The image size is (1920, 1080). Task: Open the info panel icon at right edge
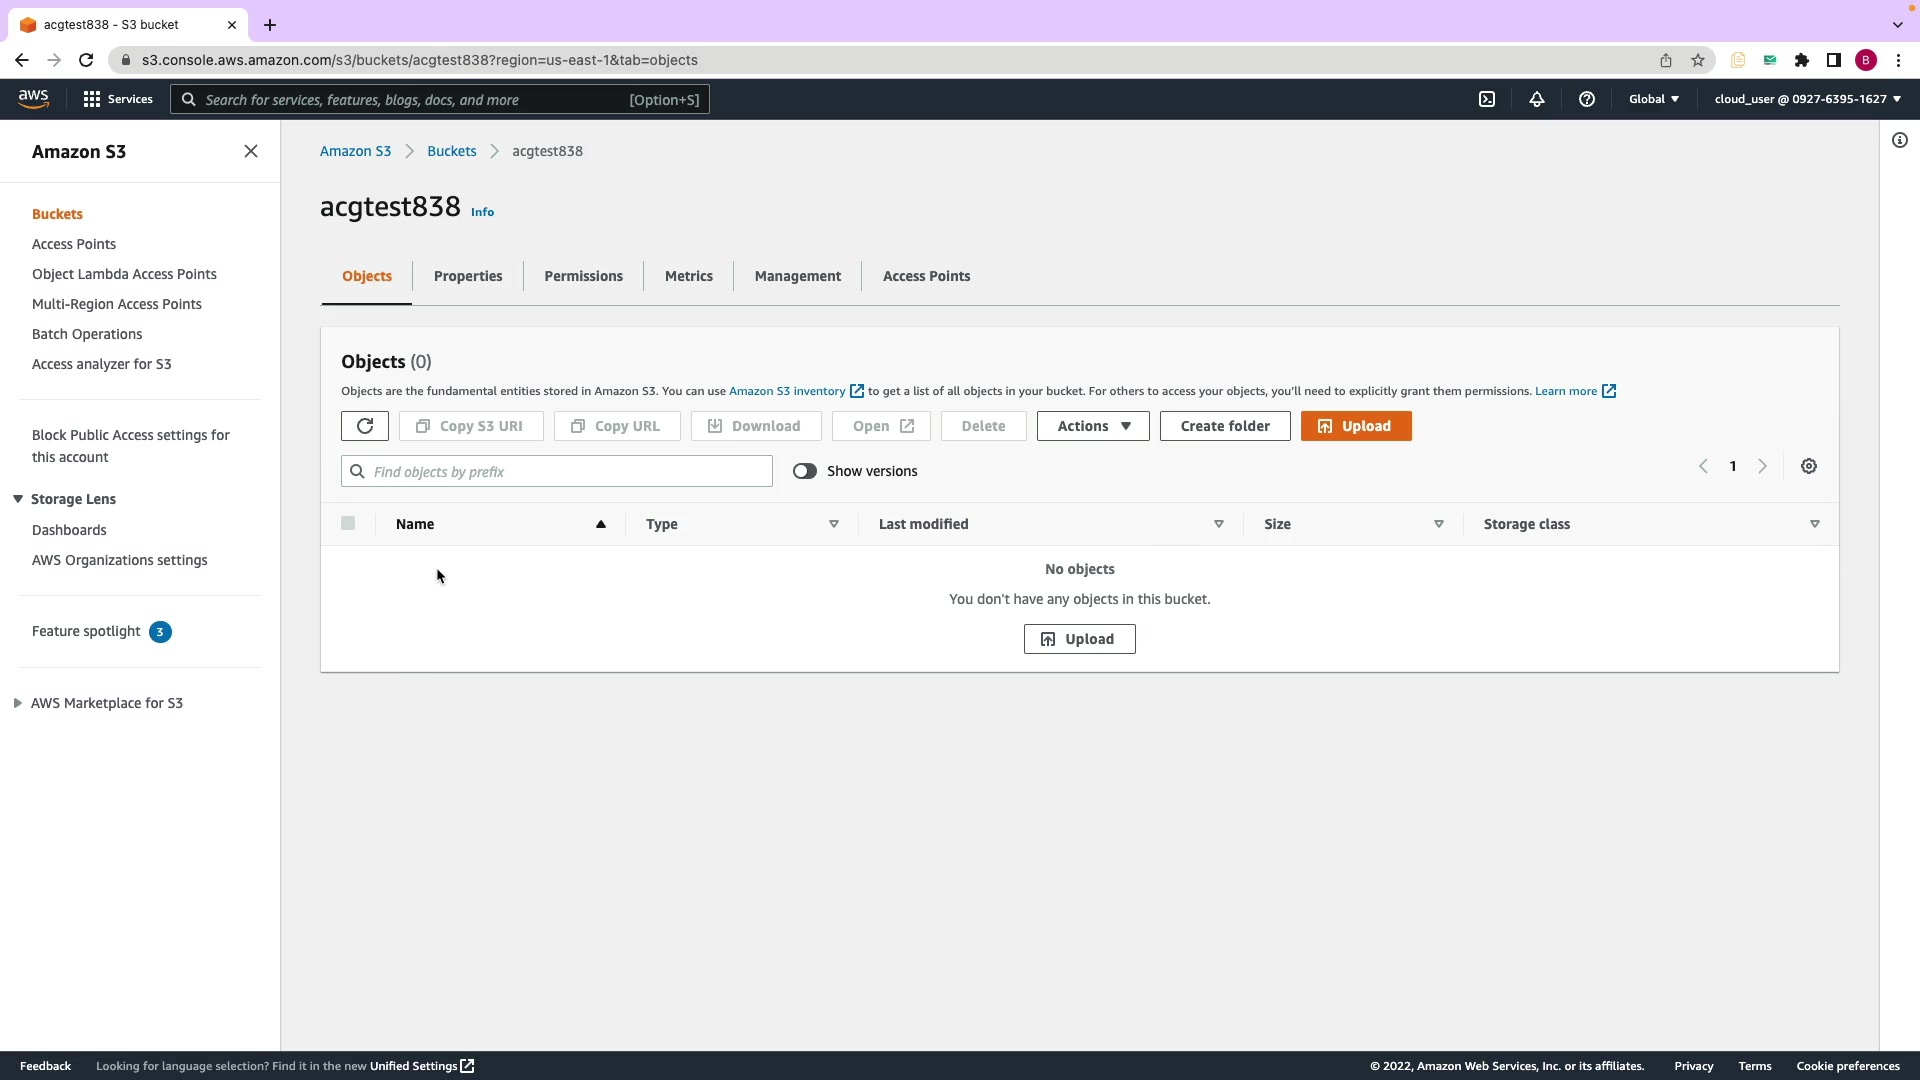(1900, 140)
